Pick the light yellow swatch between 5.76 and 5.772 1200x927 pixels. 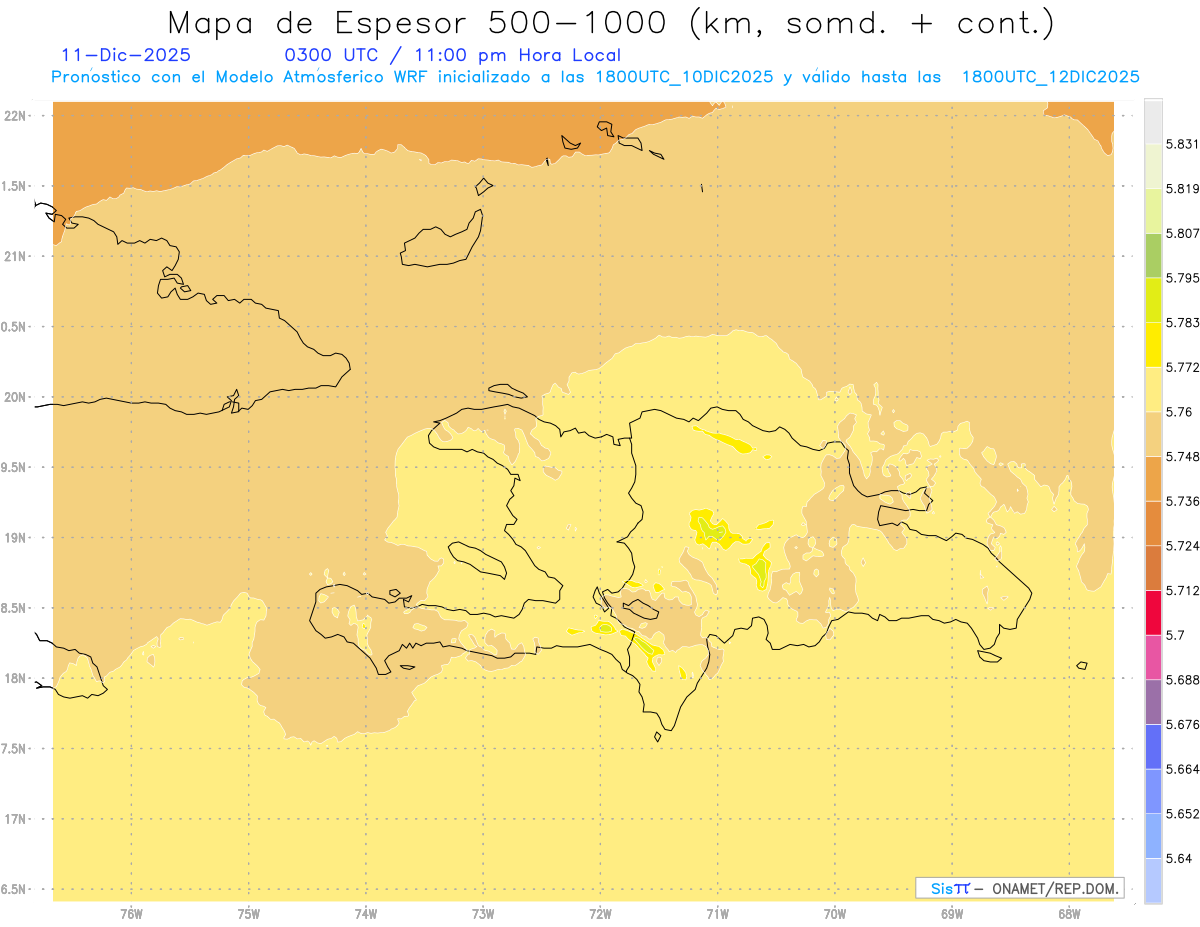click(1153, 389)
